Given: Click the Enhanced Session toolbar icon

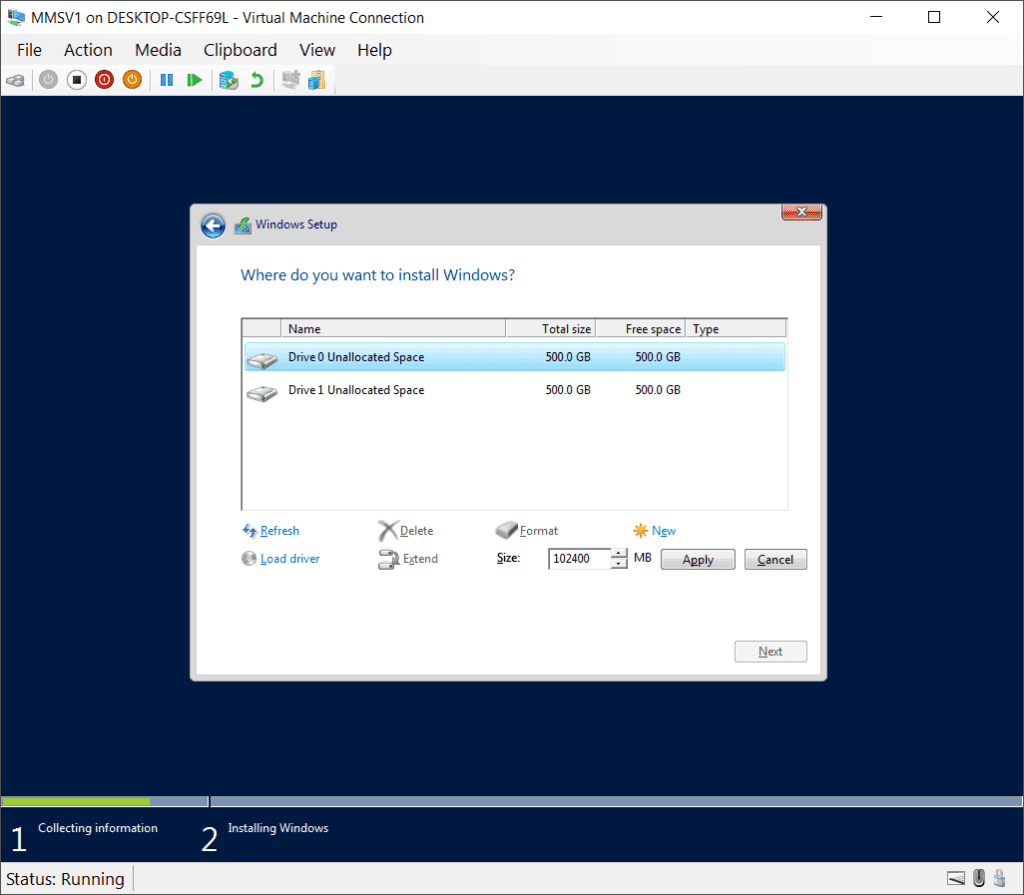Looking at the screenshot, I should [291, 80].
